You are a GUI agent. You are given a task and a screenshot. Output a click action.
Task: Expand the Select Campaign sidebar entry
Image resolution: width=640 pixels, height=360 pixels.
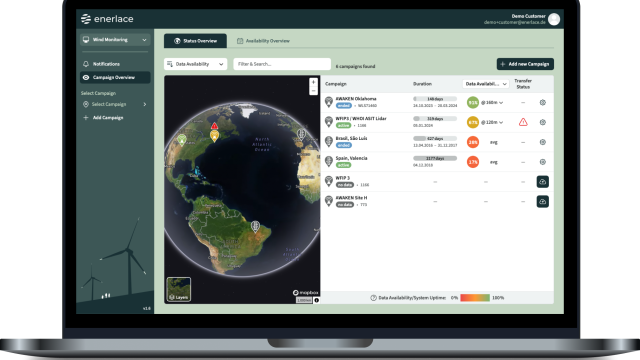115,104
